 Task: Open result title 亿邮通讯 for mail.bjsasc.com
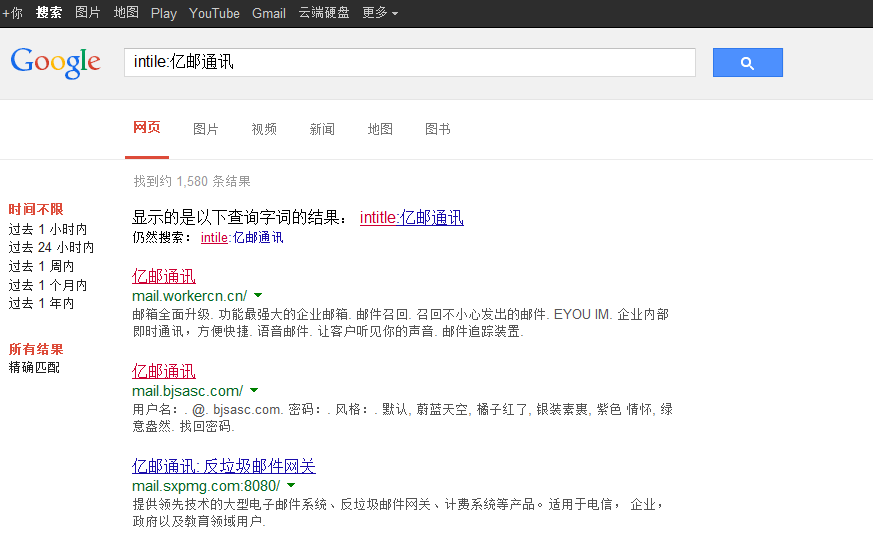pyautogui.click(x=164, y=371)
